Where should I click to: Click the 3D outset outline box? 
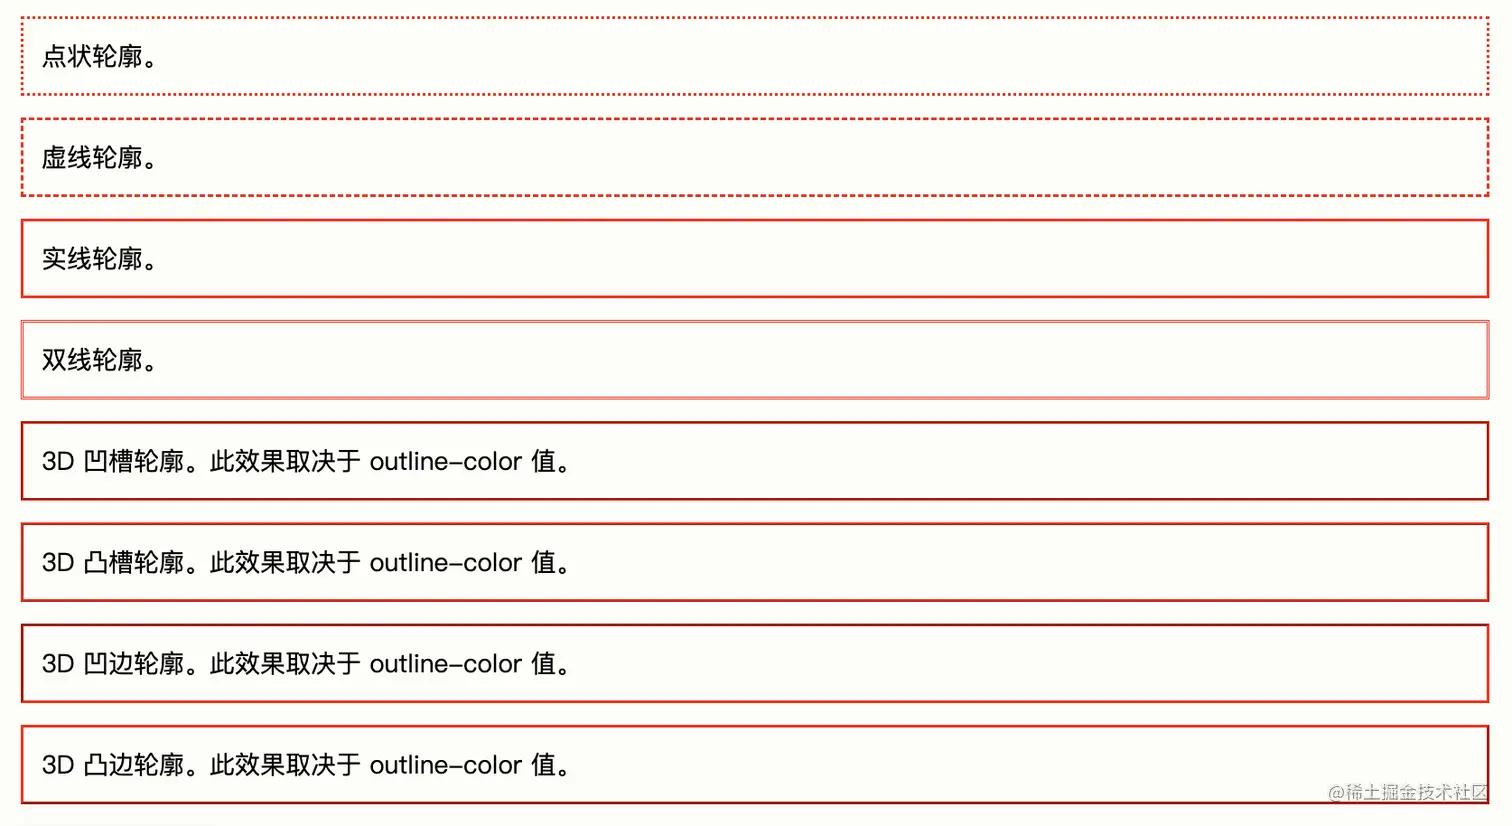click(x=755, y=764)
